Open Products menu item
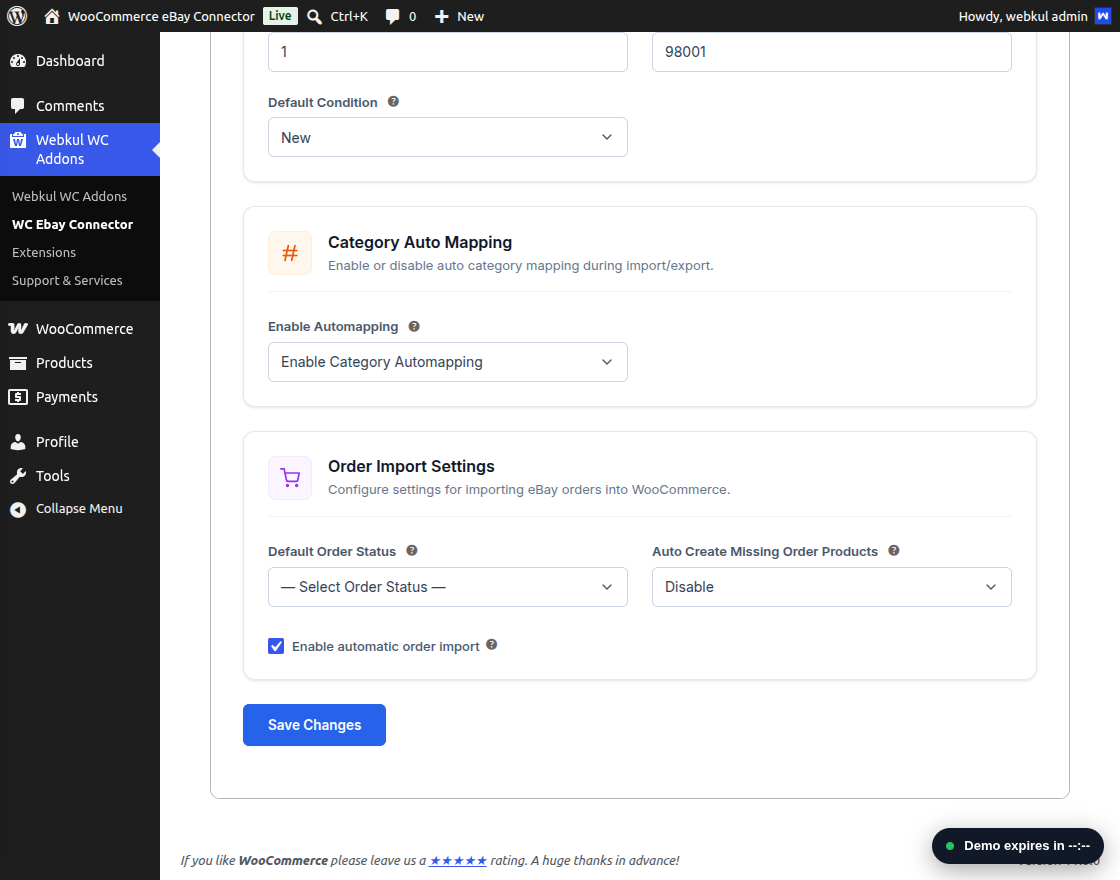Image resolution: width=1120 pixels, height=880 pixels. pos(80,363)
